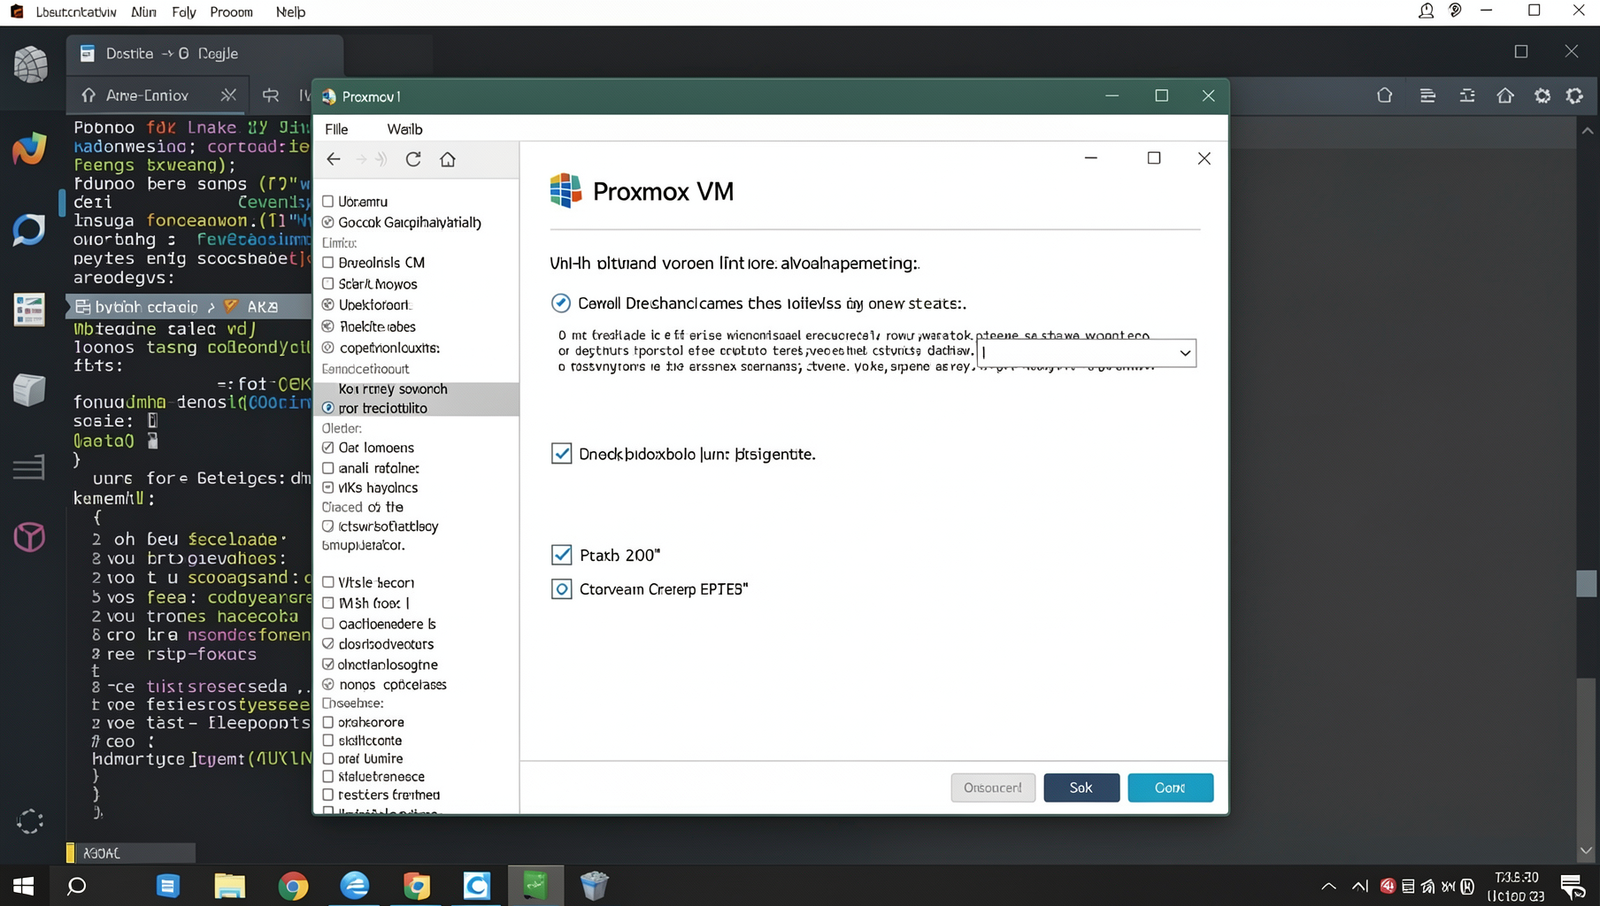Open the first gear icon in editor toolbar
Viewport: 1600px width, 906px height.
[1543, 95]
